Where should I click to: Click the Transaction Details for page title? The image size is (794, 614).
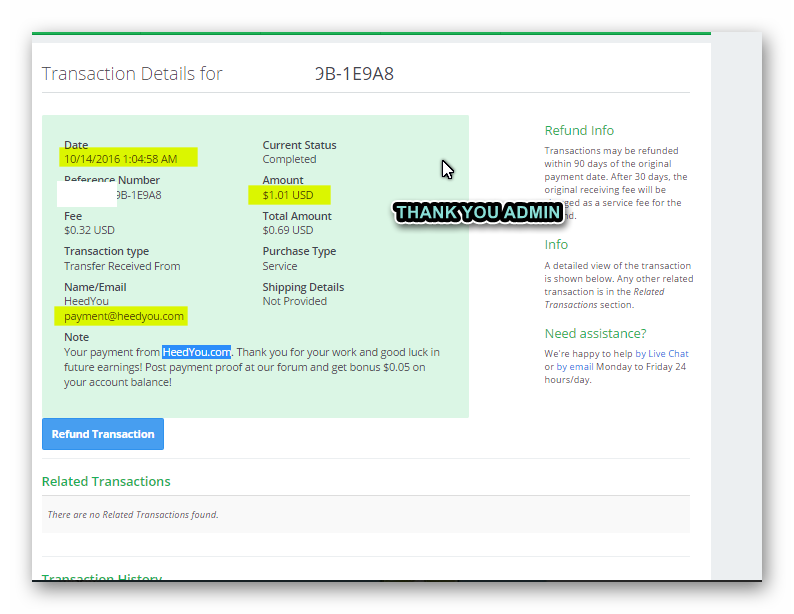coord(132,74)
